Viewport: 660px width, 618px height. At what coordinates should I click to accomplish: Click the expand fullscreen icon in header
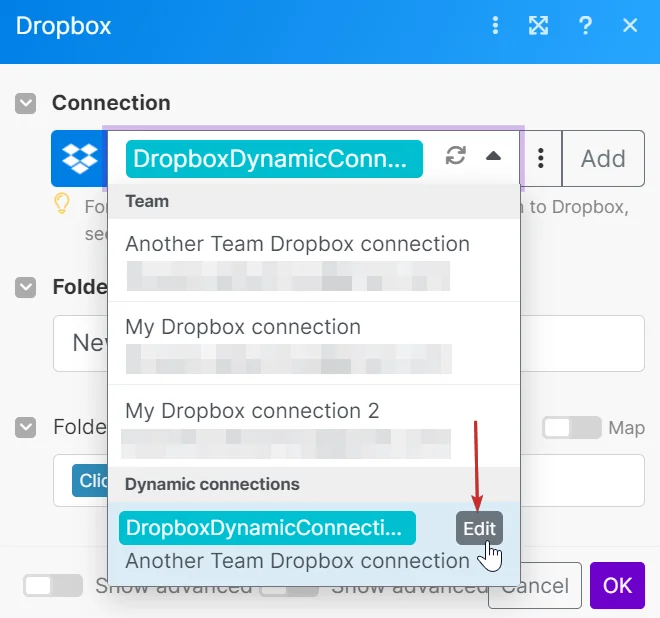point(538,25)
